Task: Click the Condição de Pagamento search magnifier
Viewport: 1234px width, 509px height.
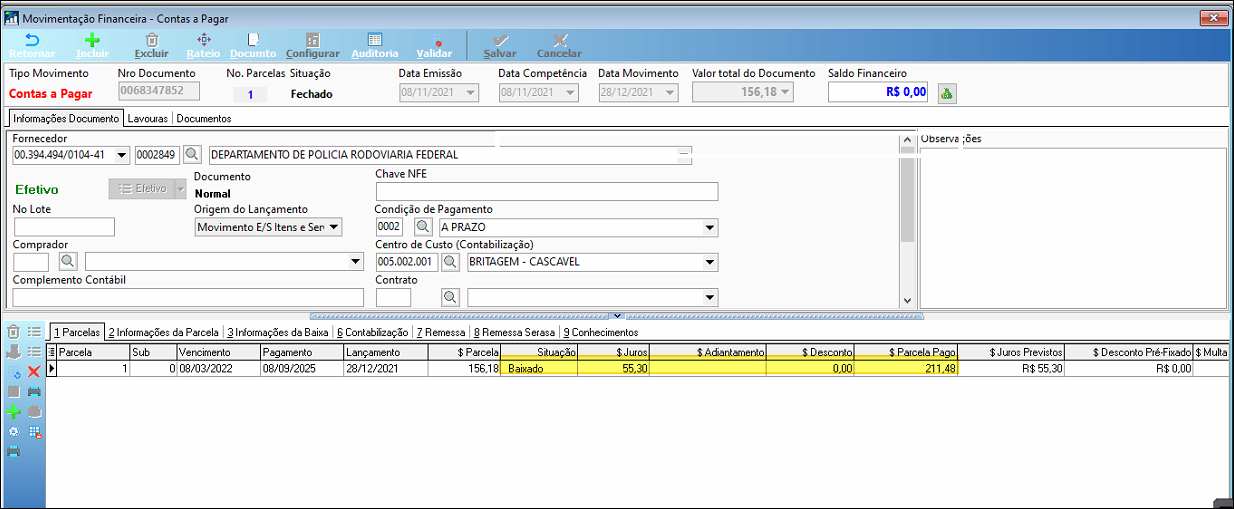Action: pyautogui.click(x=424, y=228)
